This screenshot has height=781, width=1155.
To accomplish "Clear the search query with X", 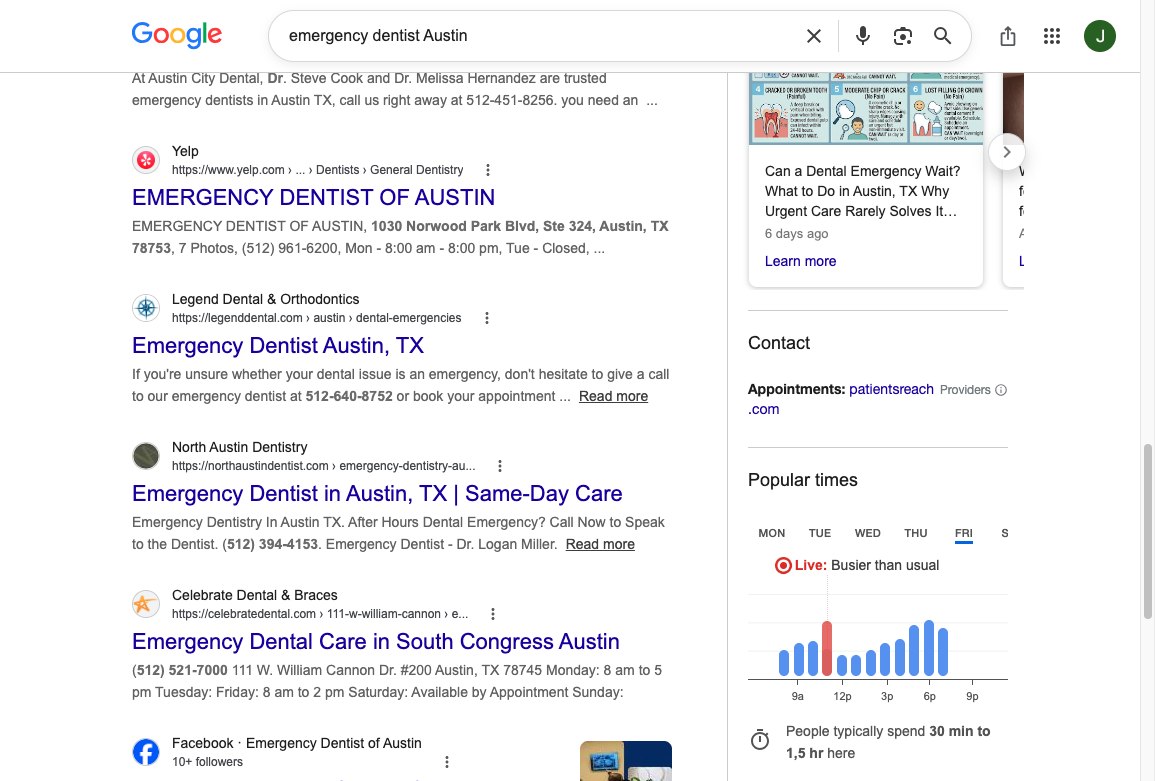I will pyautogui.click(x=813, y=36).
